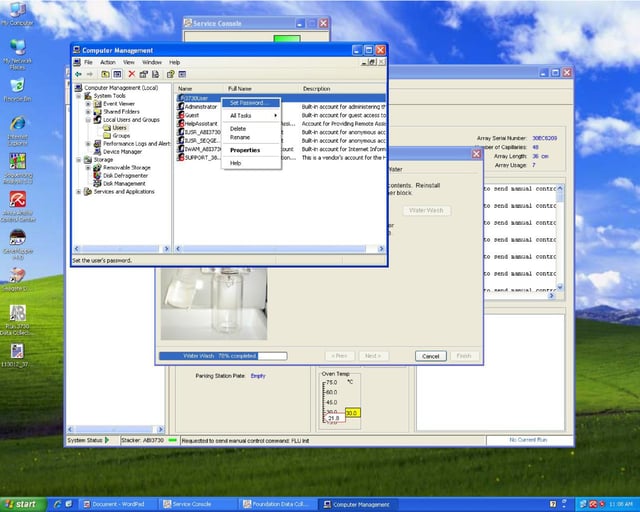Choose Rename in the context menu
Image resolution: width=640 pixels, height=512 pixels.
[251, 137]
